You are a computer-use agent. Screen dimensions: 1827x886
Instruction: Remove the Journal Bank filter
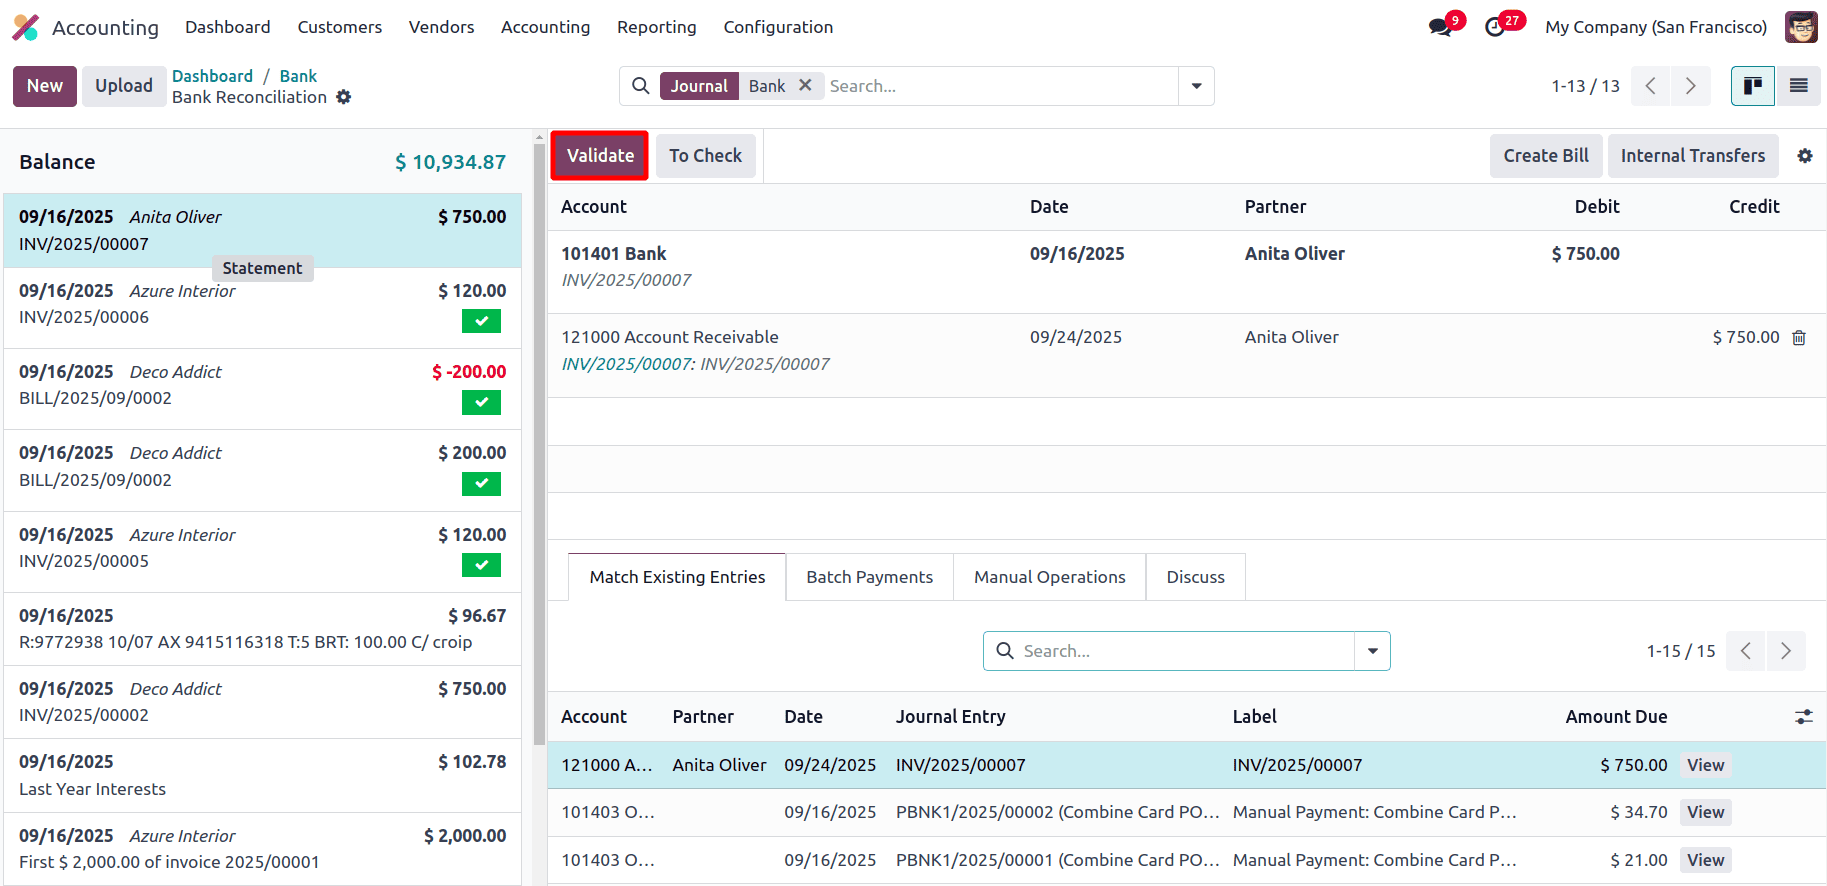click(x=805, y=86)
